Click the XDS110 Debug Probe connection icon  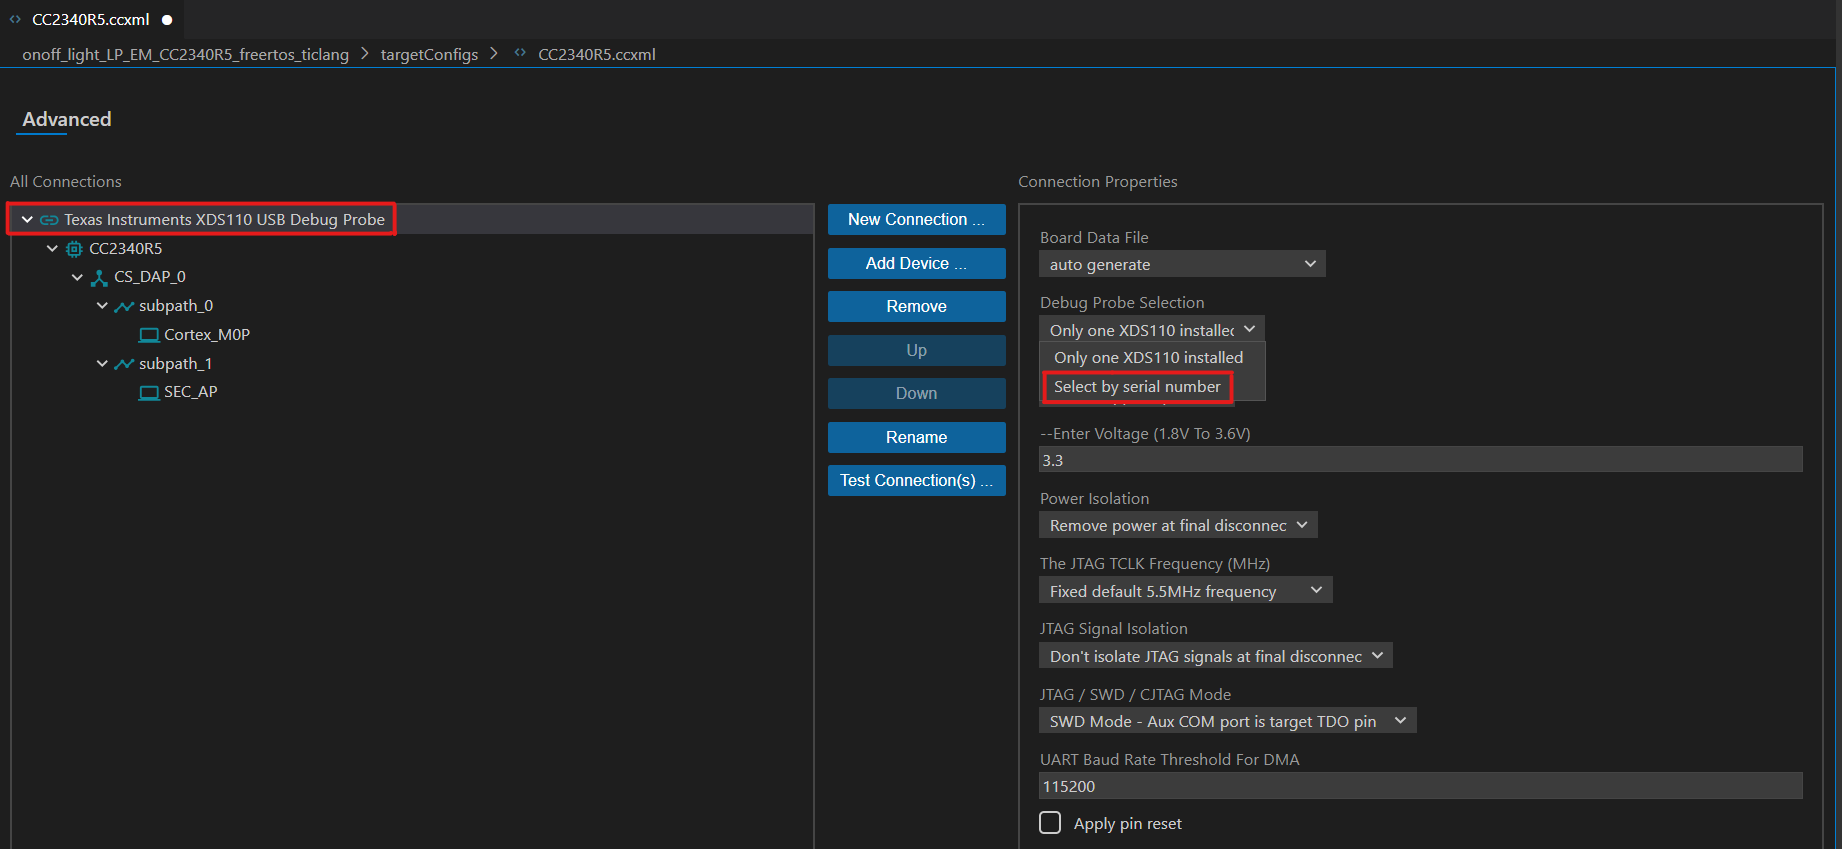(x=49, y=220)
